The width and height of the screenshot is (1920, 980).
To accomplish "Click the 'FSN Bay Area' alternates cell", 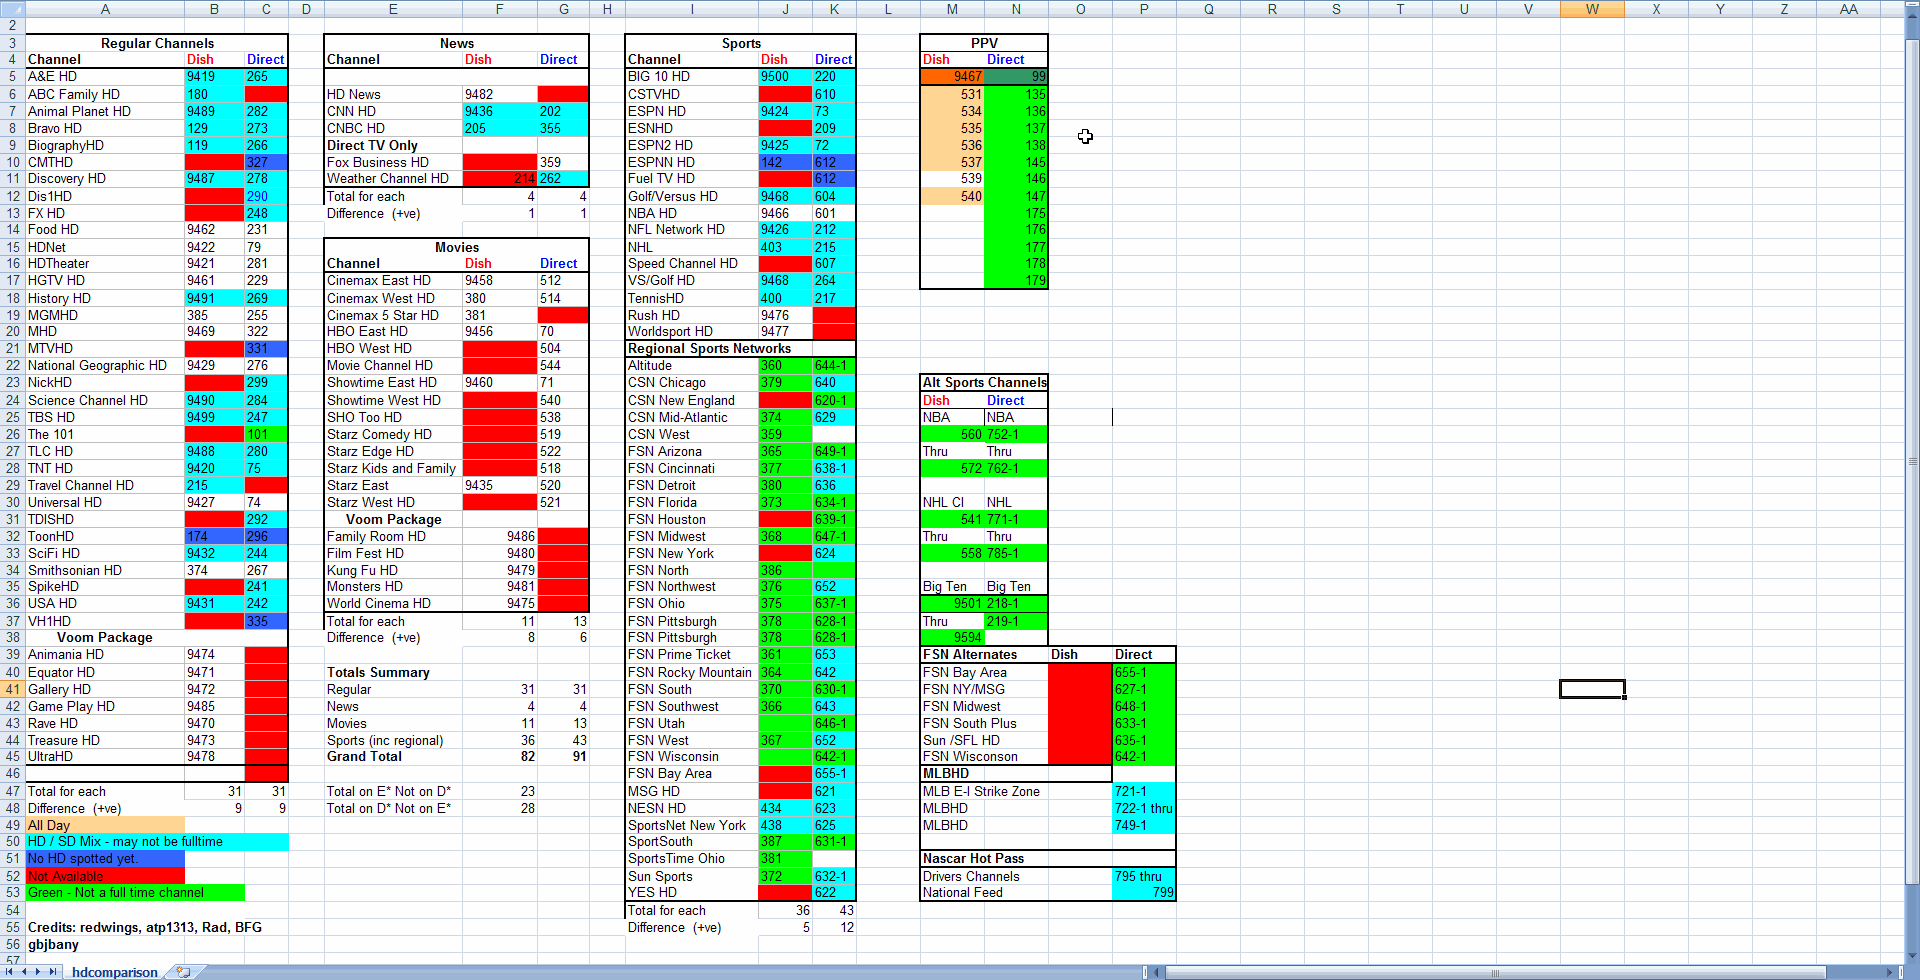I will (984, 672).
